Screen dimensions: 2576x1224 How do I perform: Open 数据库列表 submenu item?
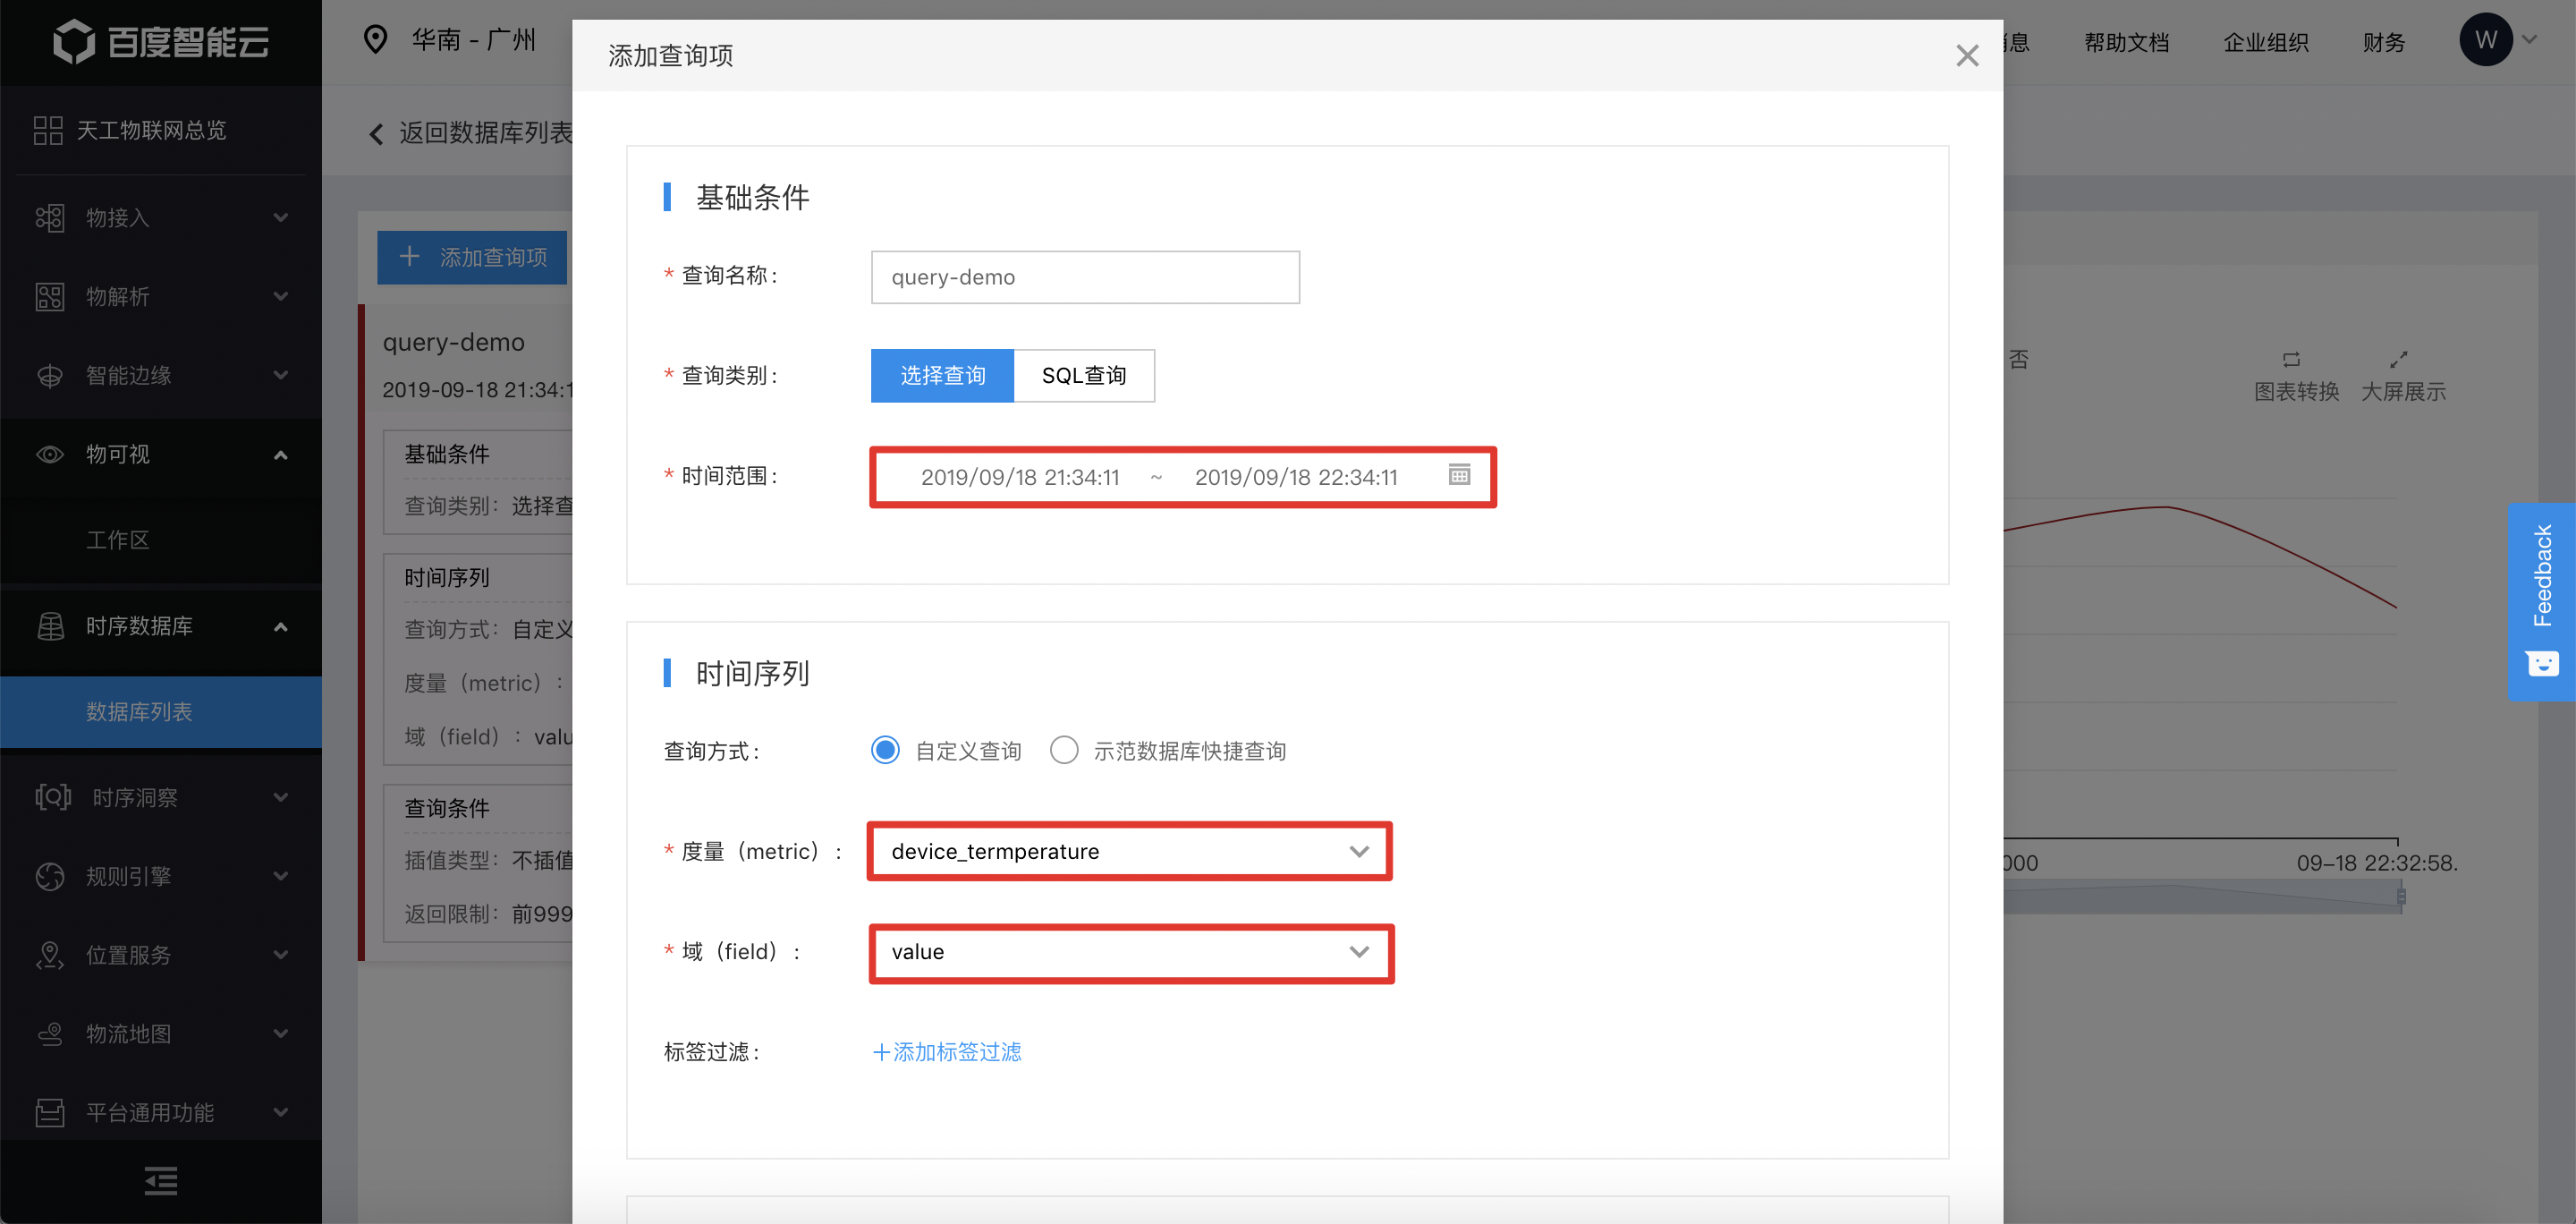coord(161,712)
